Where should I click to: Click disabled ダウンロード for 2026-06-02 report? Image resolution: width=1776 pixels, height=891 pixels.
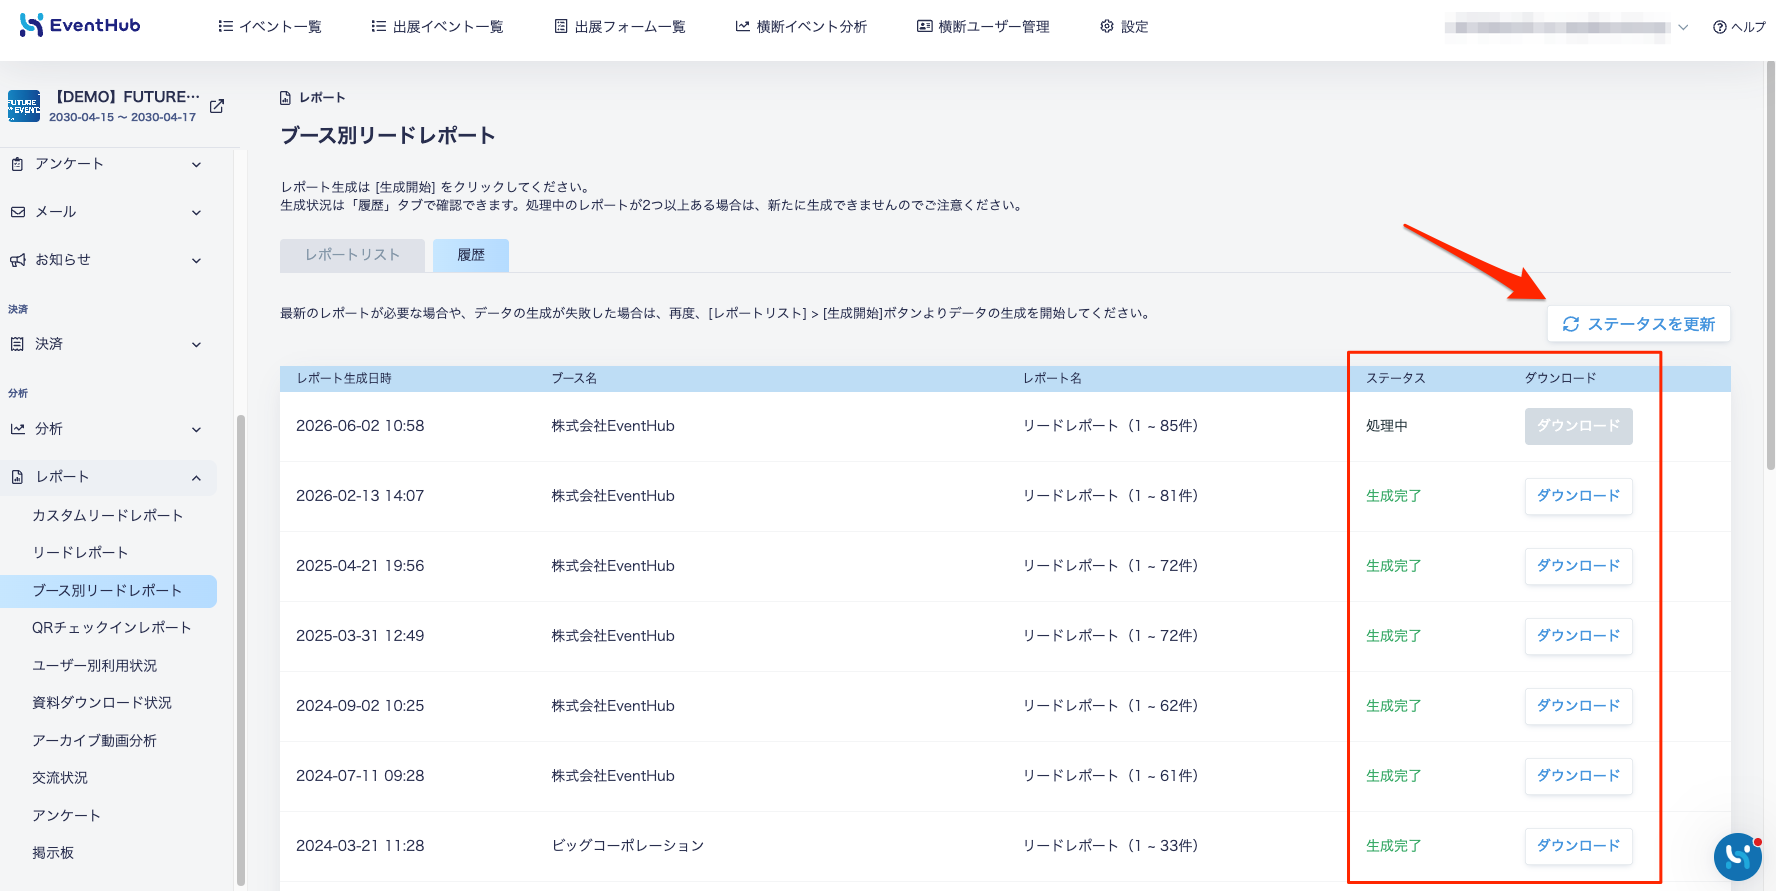pos(1578,426)
